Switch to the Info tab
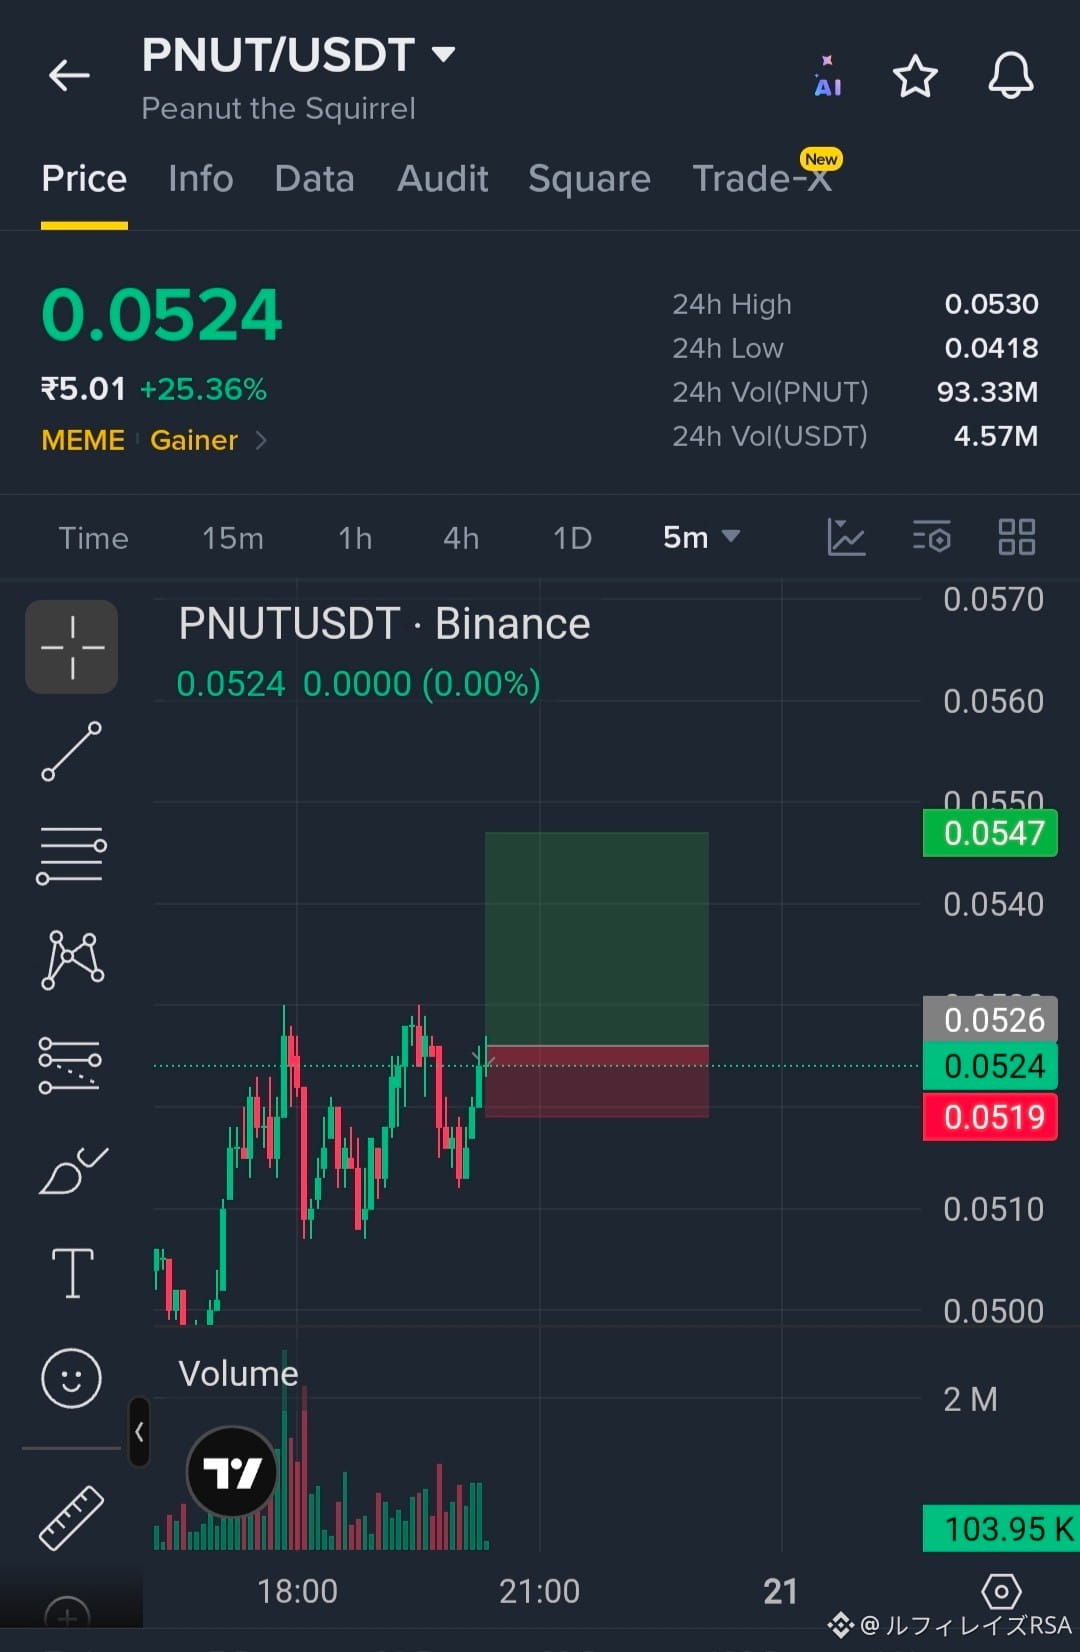1080x1652 pixels. (x=200, y=179)
